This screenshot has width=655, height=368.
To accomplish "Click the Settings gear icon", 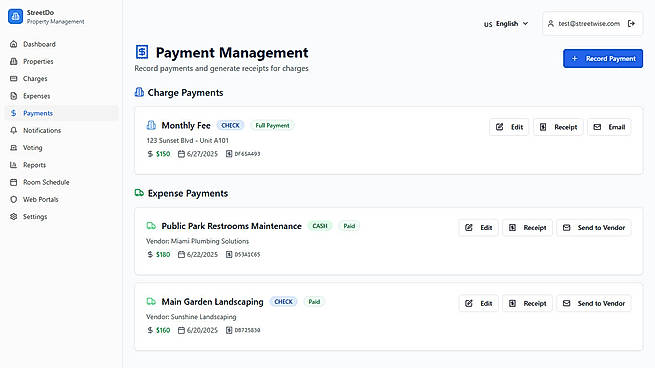I will 14,217.
